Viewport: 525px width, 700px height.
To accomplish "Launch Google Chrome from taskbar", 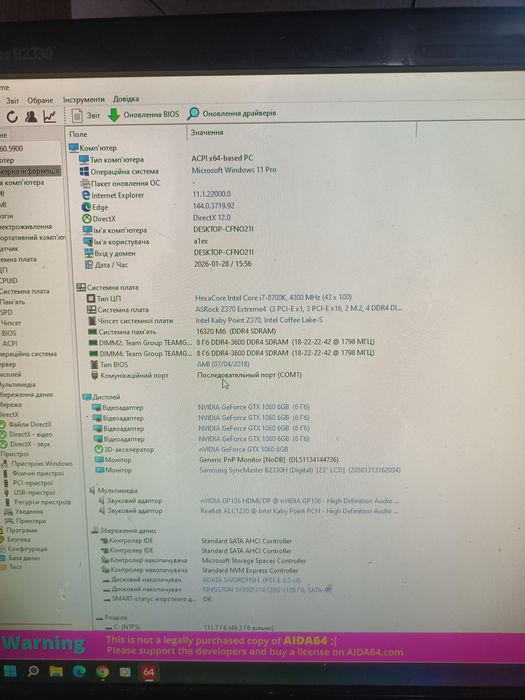I will click(102, 672).
